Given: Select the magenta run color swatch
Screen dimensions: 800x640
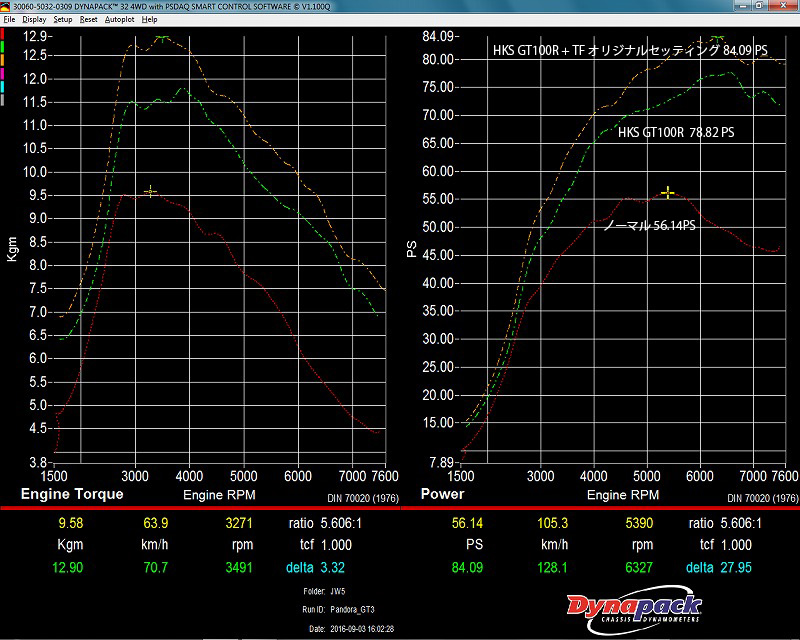Looking at the screenshot, I should [x=4, y=75].
